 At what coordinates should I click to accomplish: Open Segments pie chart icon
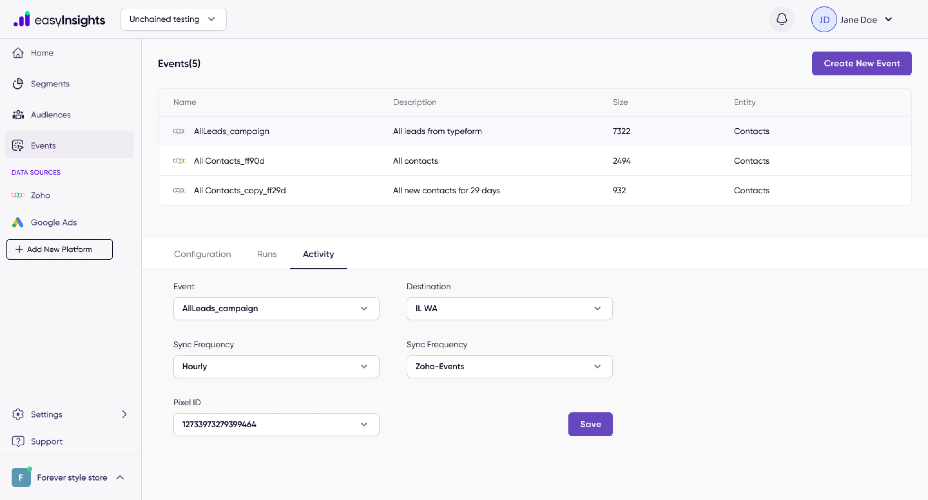point(18,83)
